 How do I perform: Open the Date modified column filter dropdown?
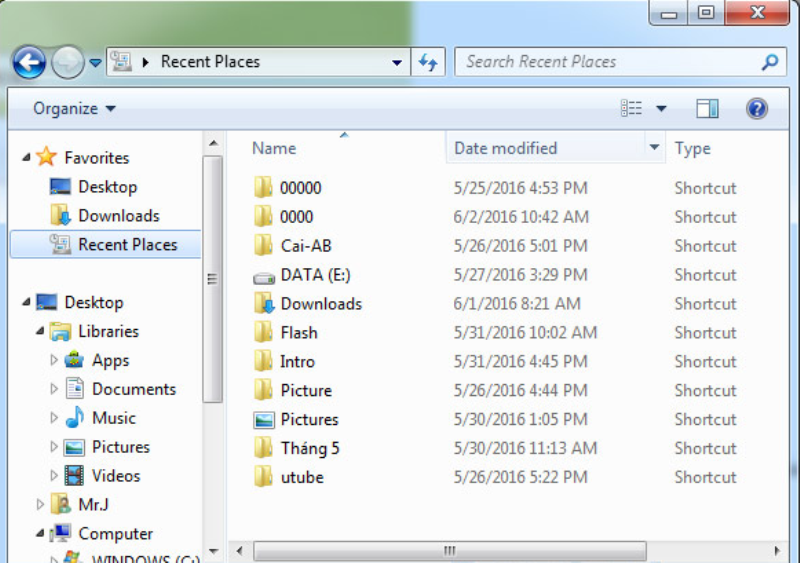point(655,148)
